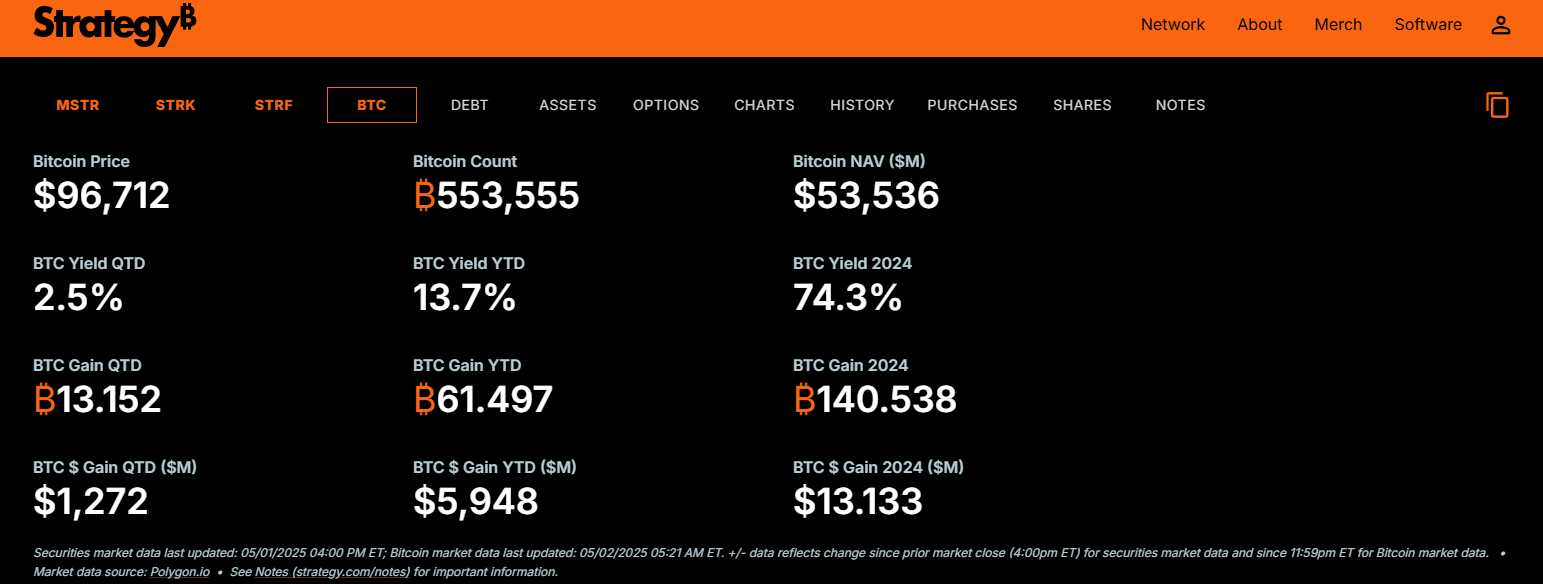
Task: Click the orange Bitcoin symbol next to 553,555
Action: click(x=424, y=196)
